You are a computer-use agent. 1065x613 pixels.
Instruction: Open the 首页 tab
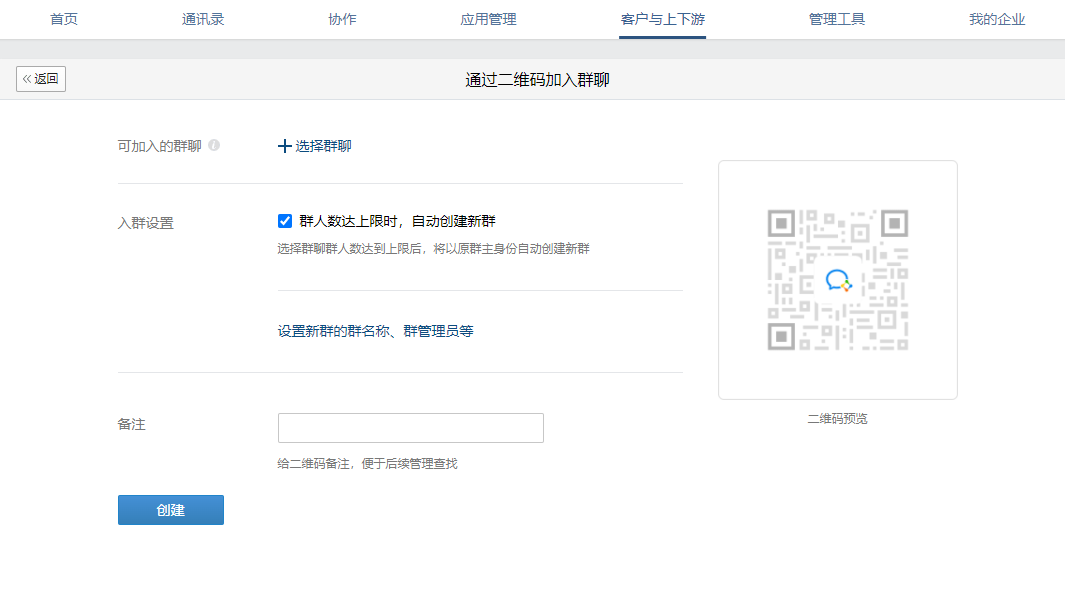tap(64, 19)
